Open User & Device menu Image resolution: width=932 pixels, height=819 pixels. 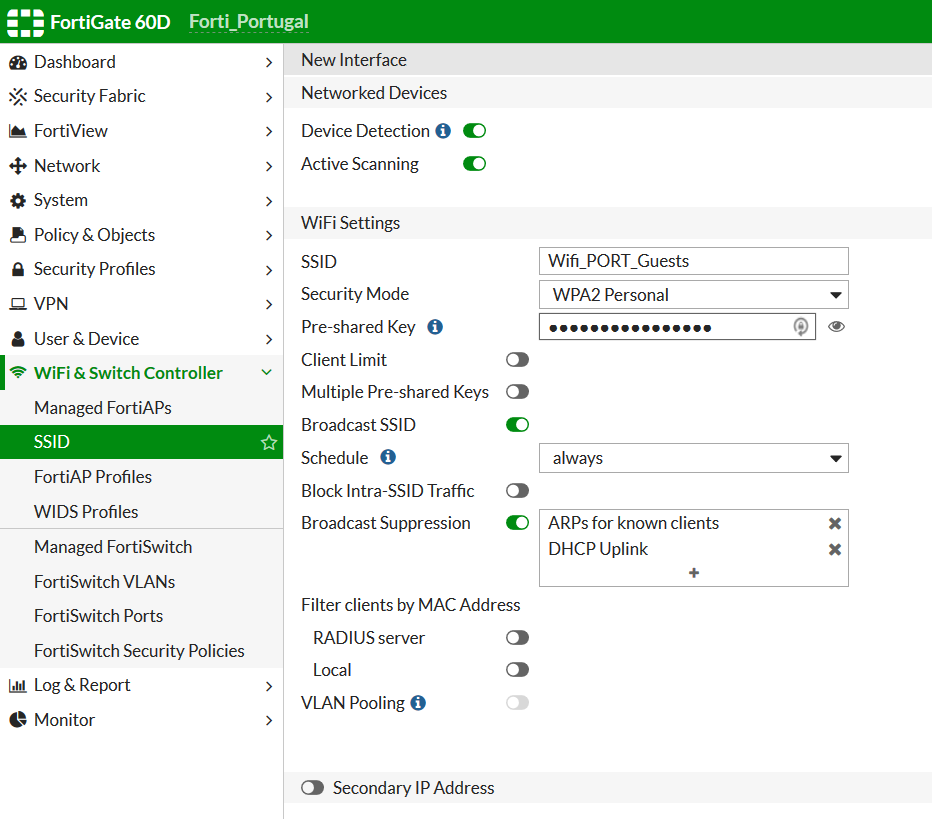point(141,339)
